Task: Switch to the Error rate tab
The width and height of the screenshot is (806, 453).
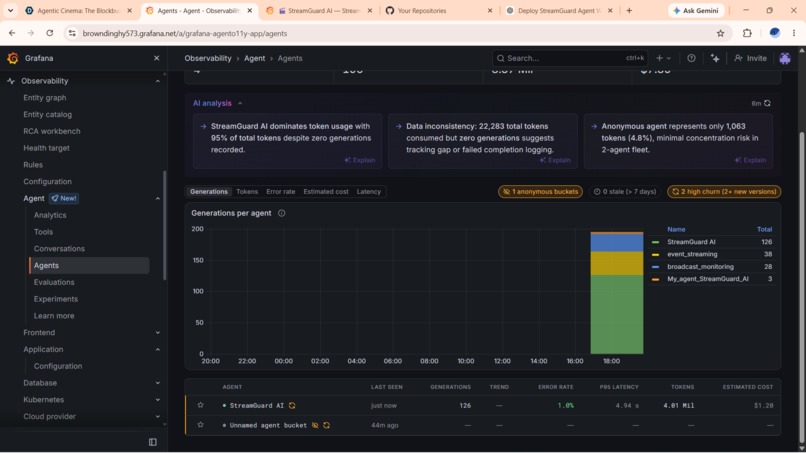Action: pos(281,192)
